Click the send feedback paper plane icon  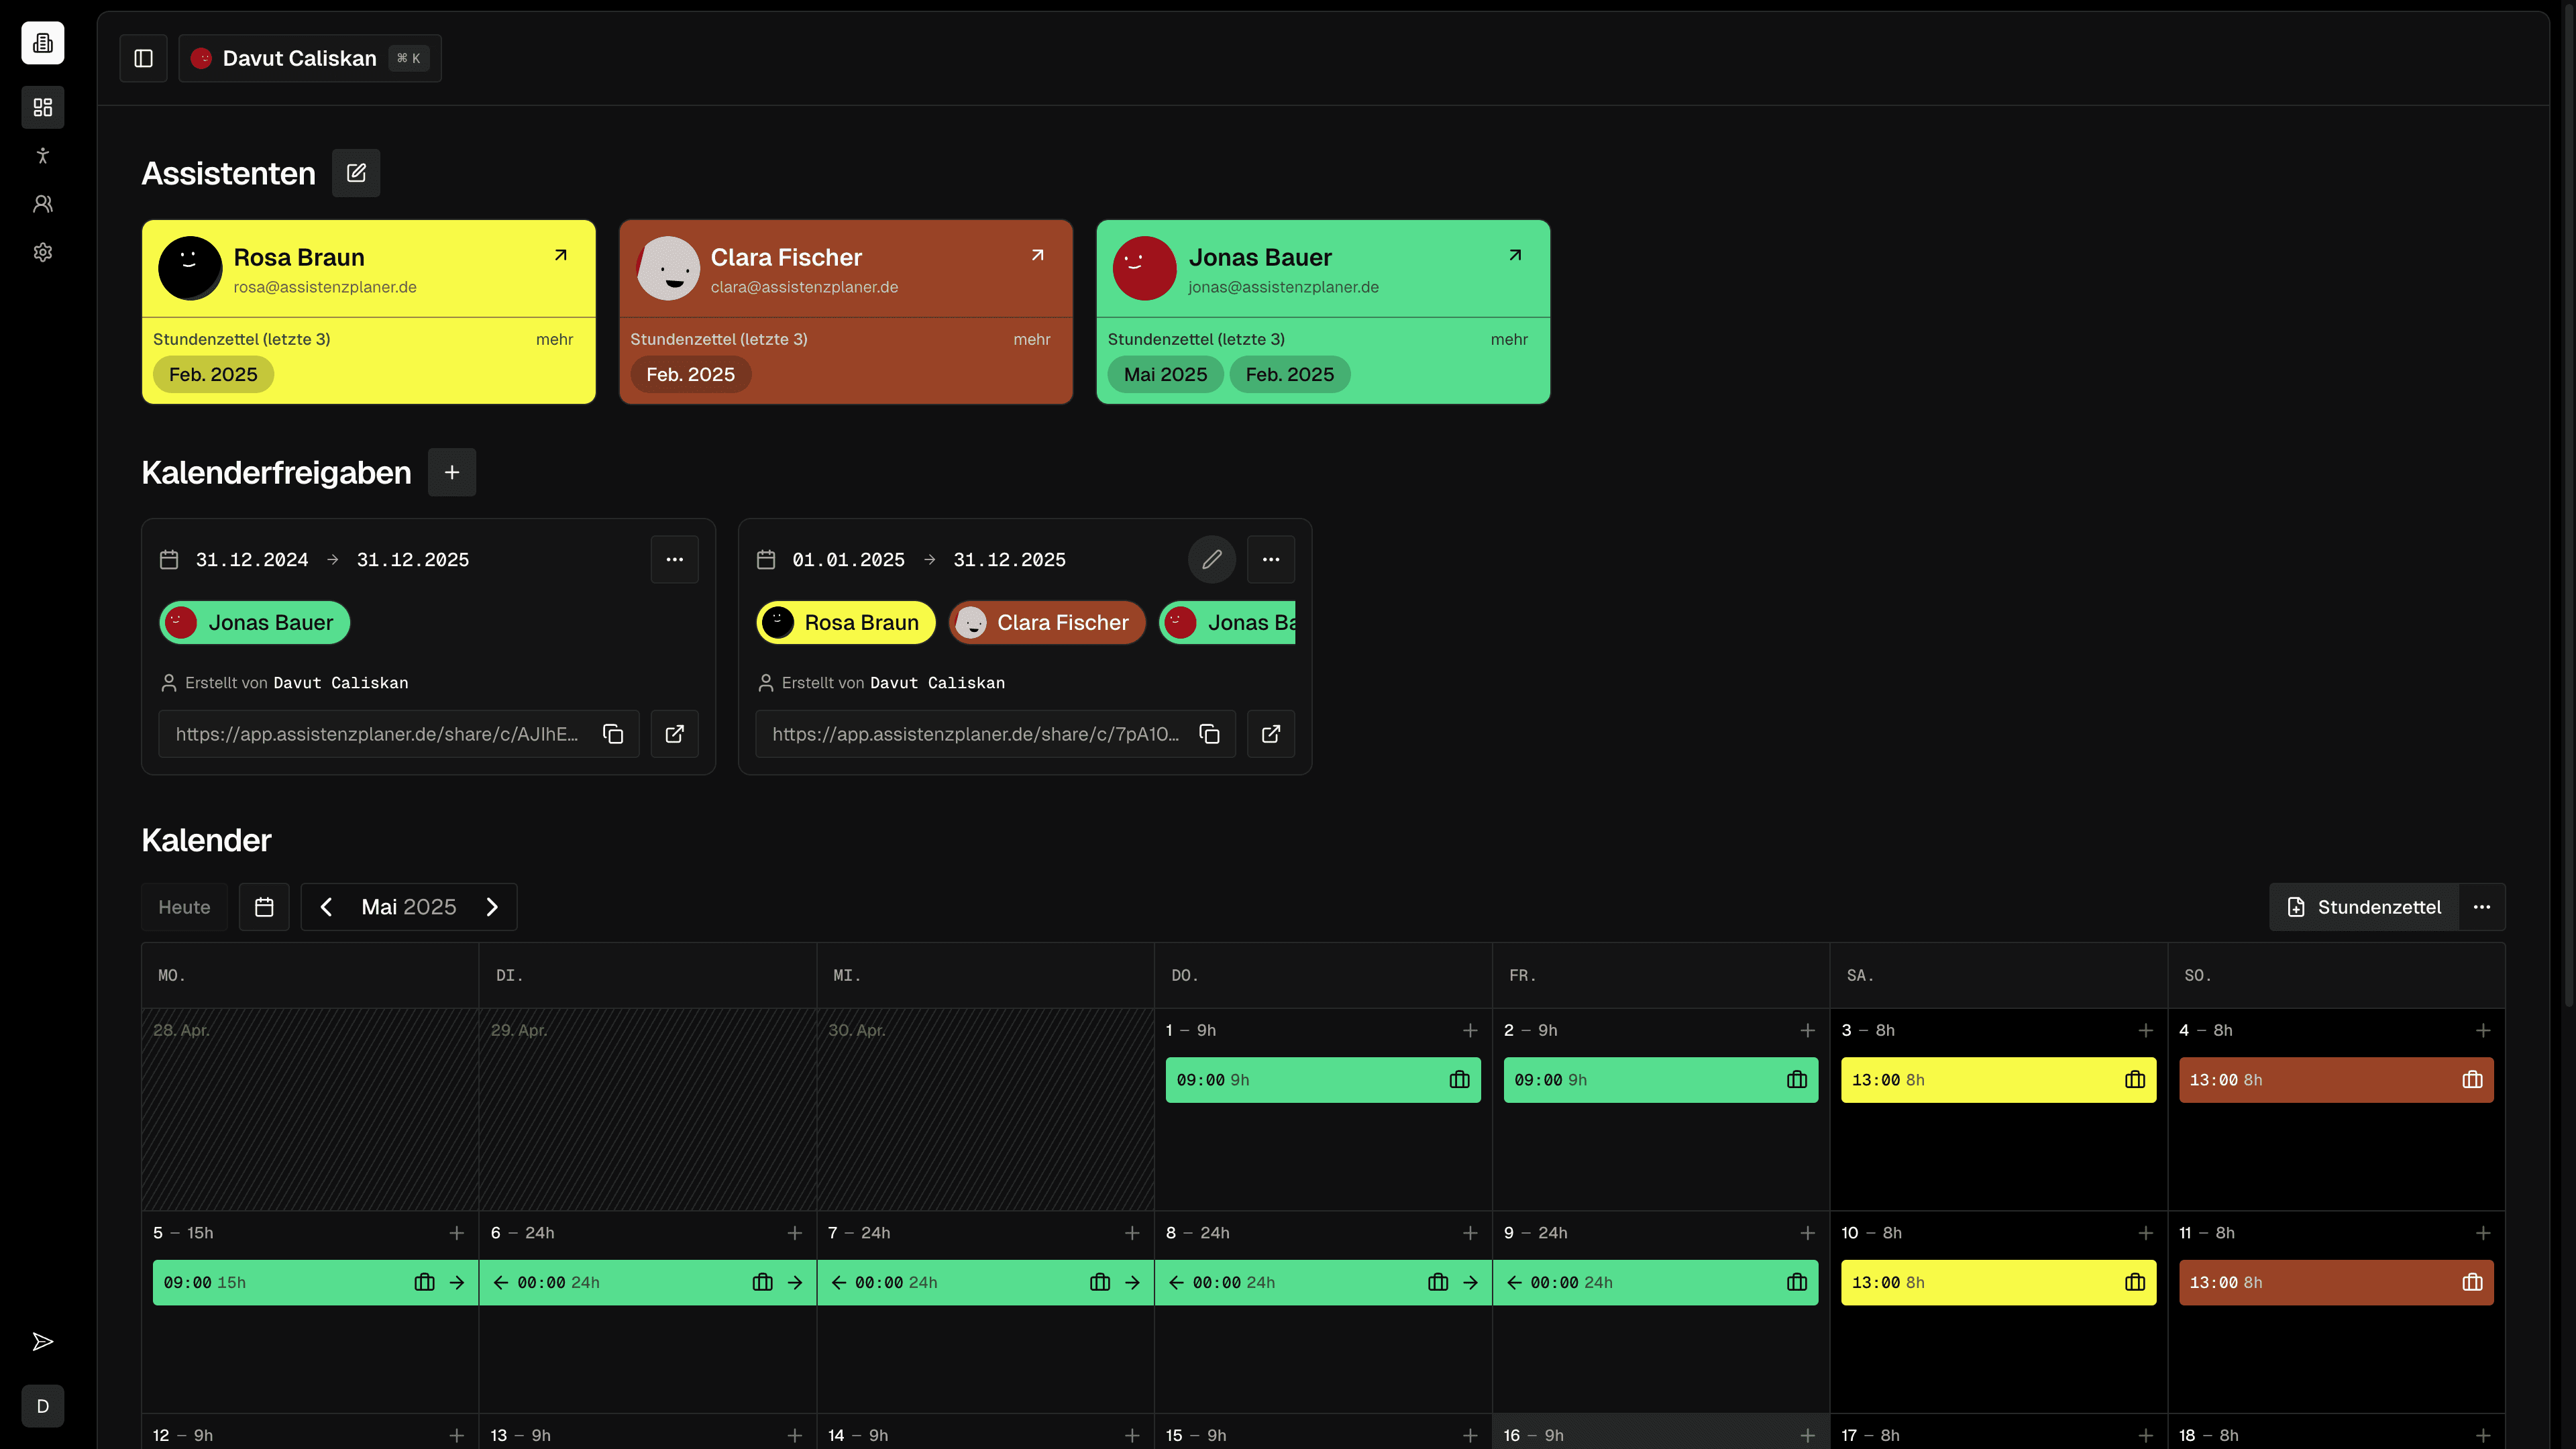coord(43,1342)
